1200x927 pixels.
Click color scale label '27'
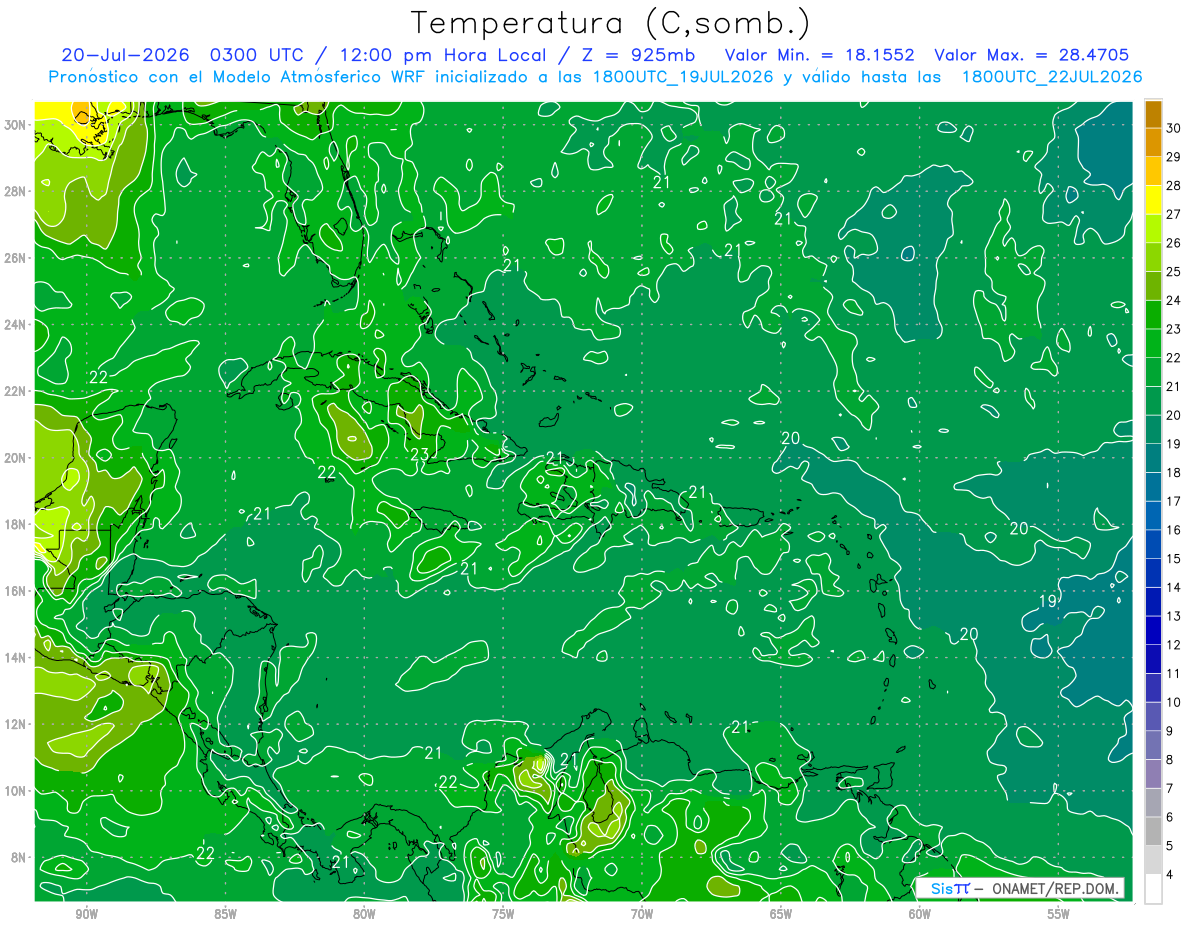(1173, 214)
